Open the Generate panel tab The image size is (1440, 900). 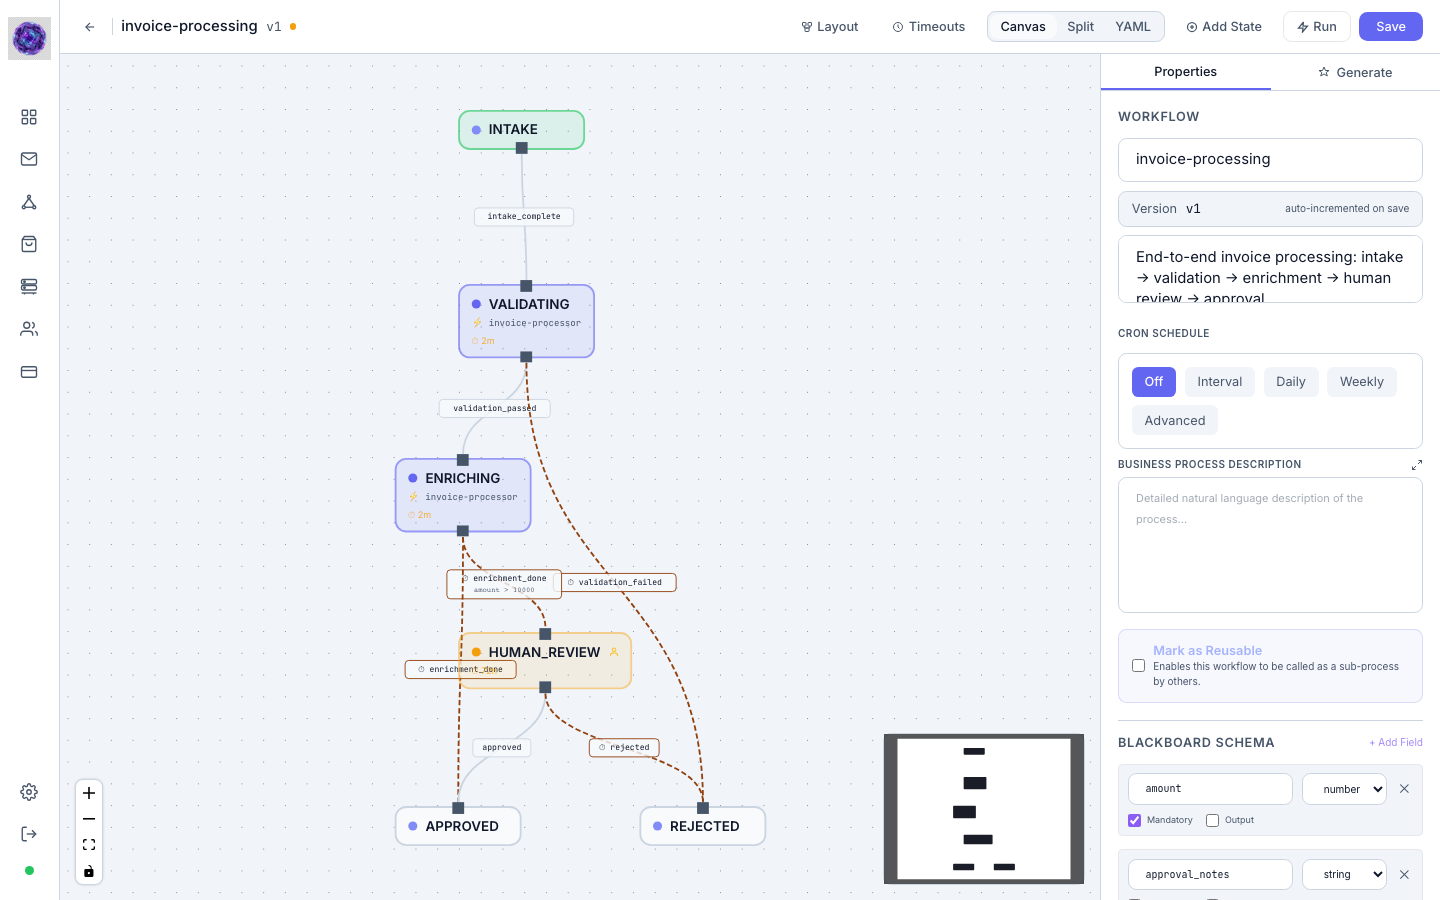pos(1355,72)
